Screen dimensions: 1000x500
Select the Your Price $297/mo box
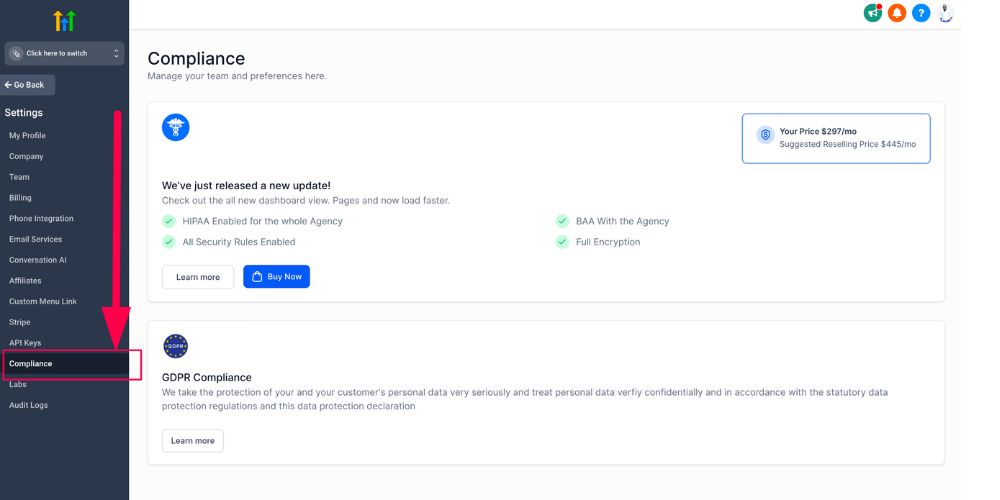pyautogui.click(x=836, y=138)
